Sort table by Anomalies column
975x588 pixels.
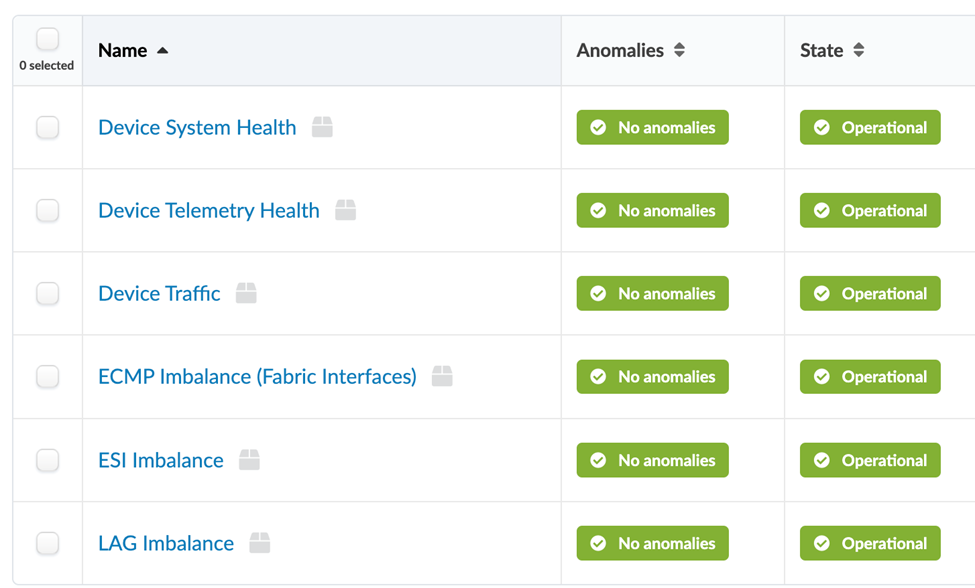point(679,50)
